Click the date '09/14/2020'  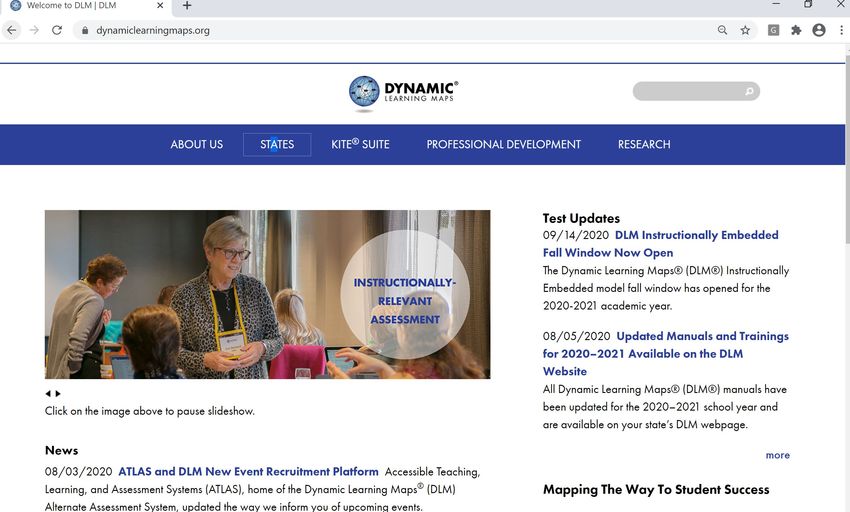tap(576, 235)
